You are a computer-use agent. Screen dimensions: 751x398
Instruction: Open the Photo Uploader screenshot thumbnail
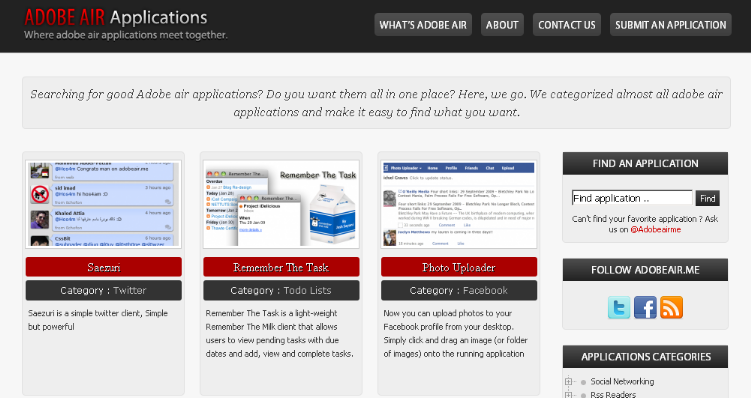click(x=459, y=204)
